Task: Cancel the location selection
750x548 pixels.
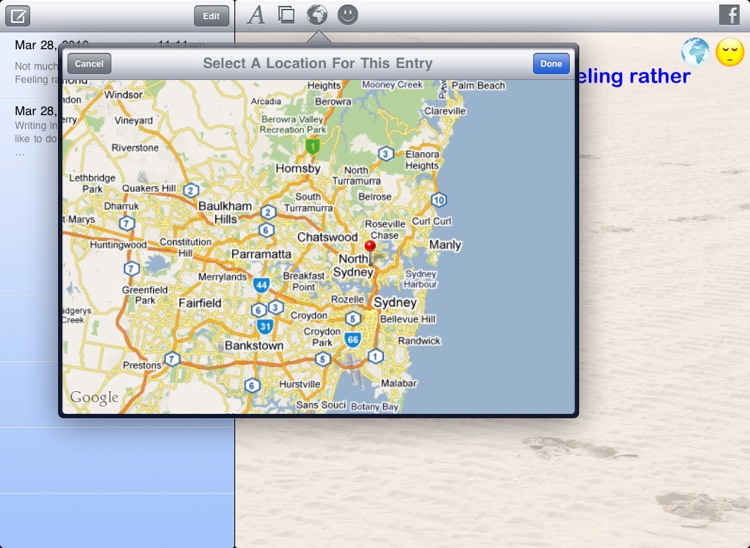Action: (x=89, y=64)
